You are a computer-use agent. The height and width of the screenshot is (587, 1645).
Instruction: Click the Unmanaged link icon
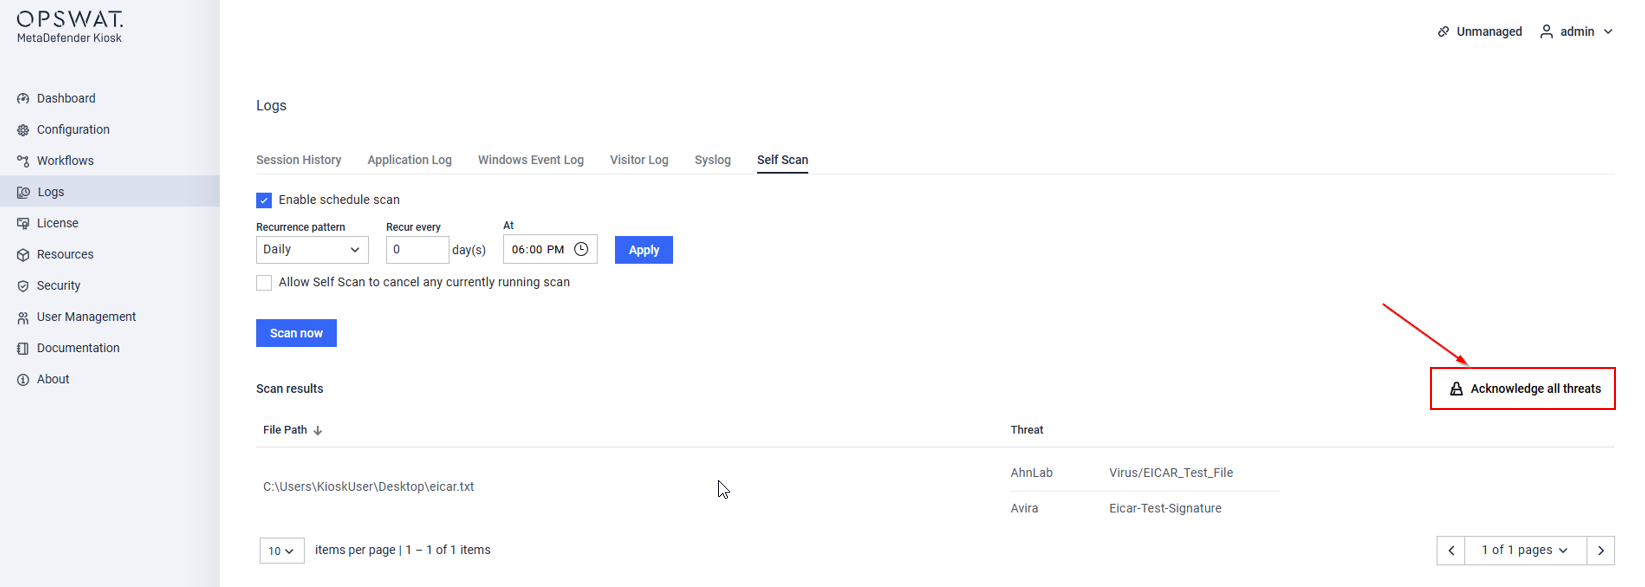[x=1443, y=32]
